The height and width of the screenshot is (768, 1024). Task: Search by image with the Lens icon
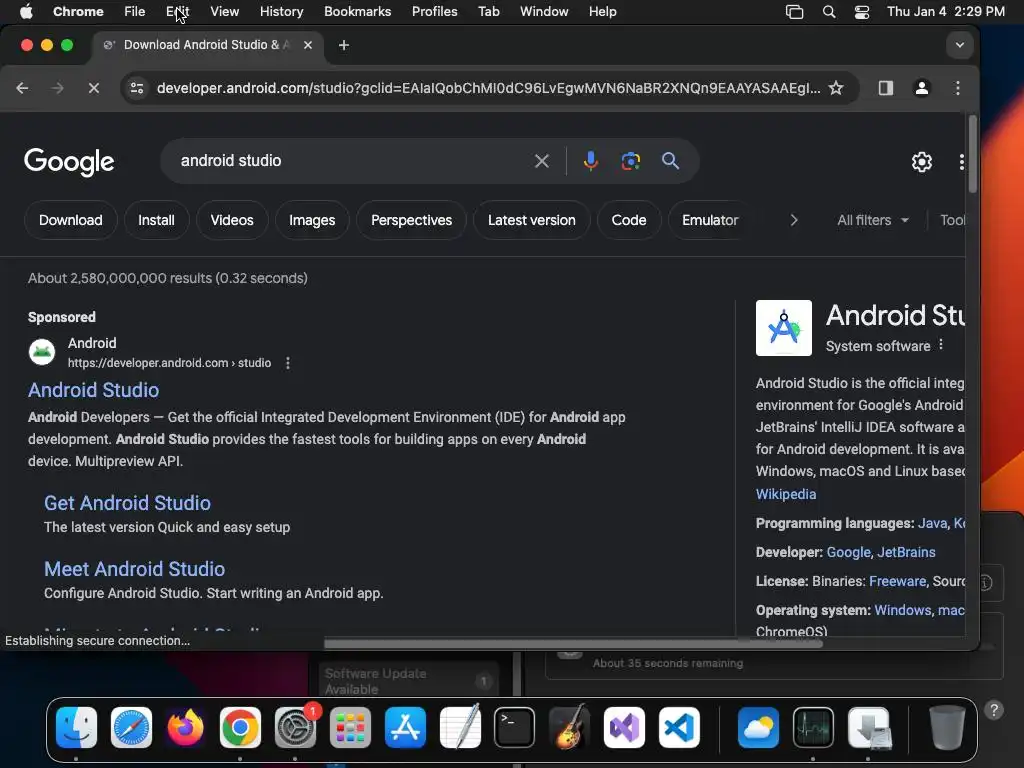tap(630, 161)
